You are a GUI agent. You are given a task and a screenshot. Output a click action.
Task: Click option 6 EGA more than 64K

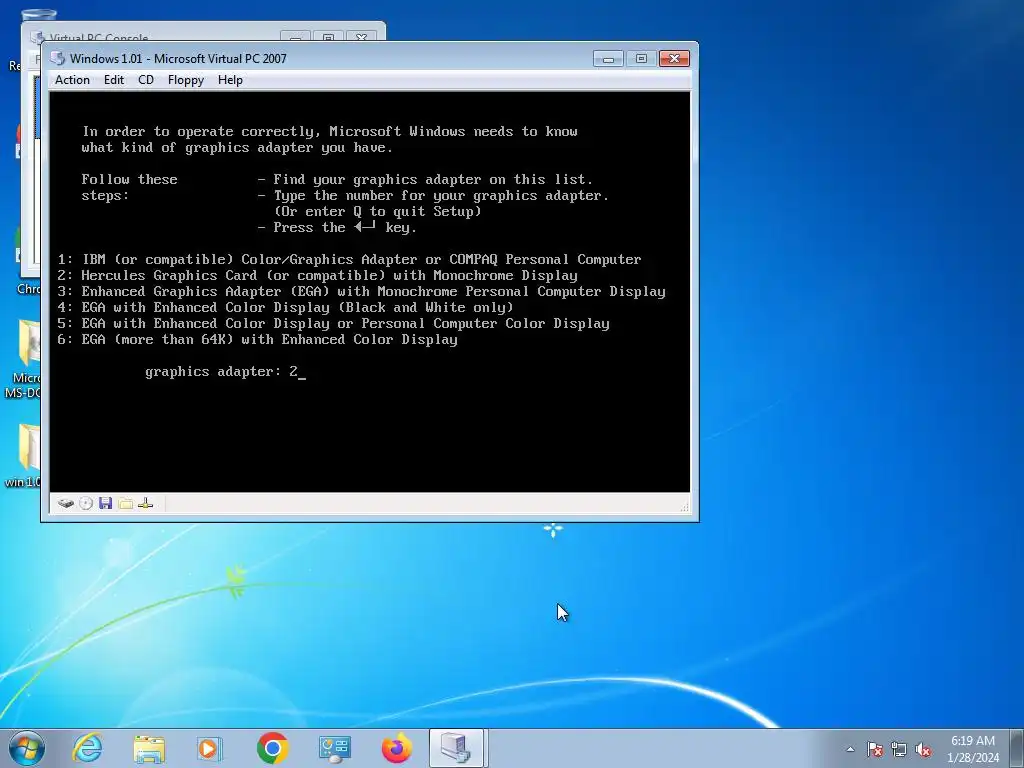pos(257,340)
